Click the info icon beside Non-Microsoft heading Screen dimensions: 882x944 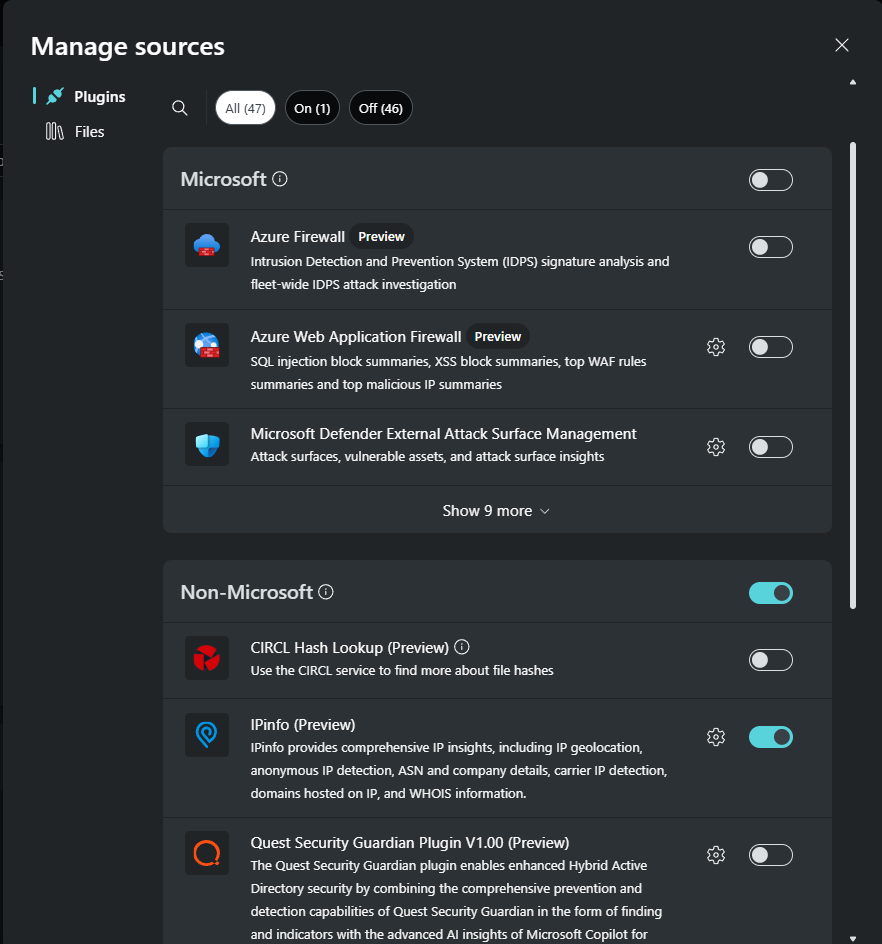(326, 592)
